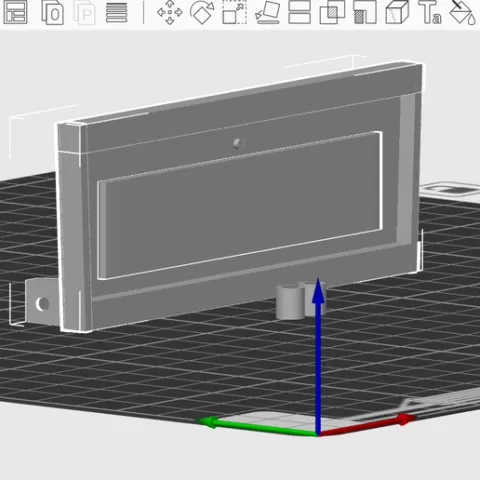Select the mounting bracket with hole

click(43, 302)
